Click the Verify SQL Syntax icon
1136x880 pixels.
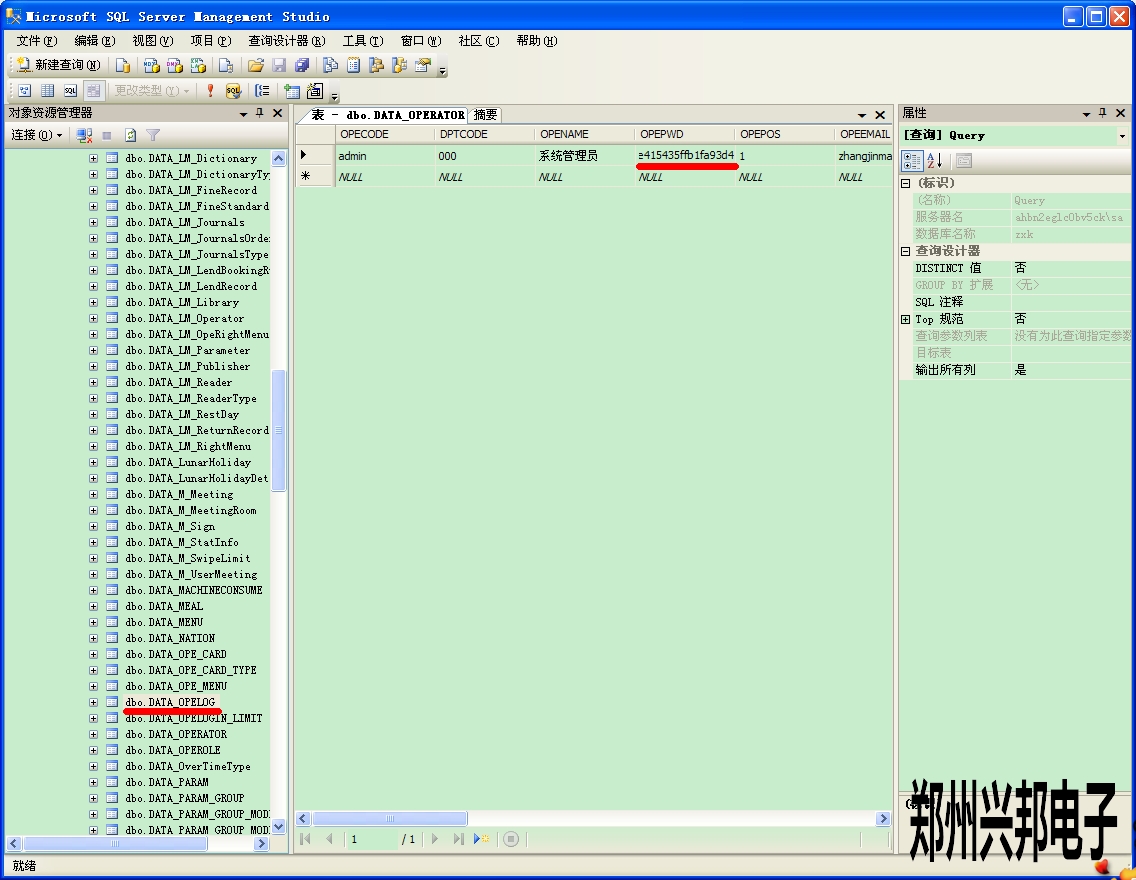[x=233, y=91]
